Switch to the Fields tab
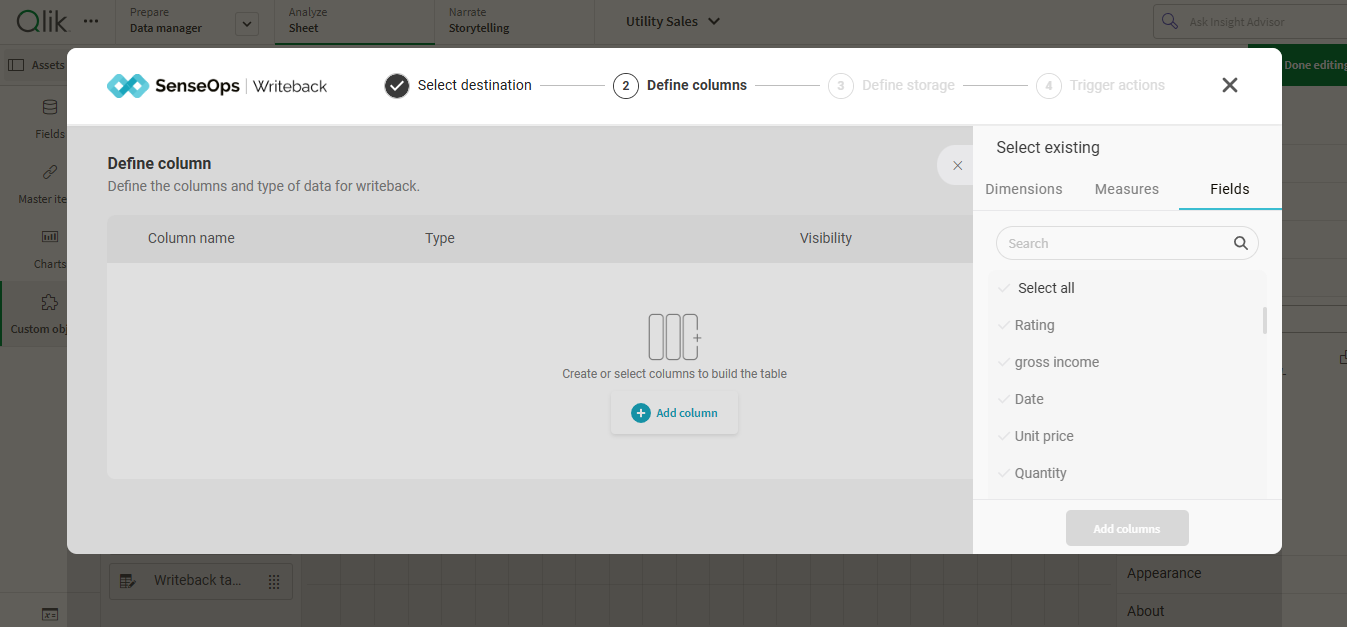The image size is (1347, 627). click(x=1230, y=189)
